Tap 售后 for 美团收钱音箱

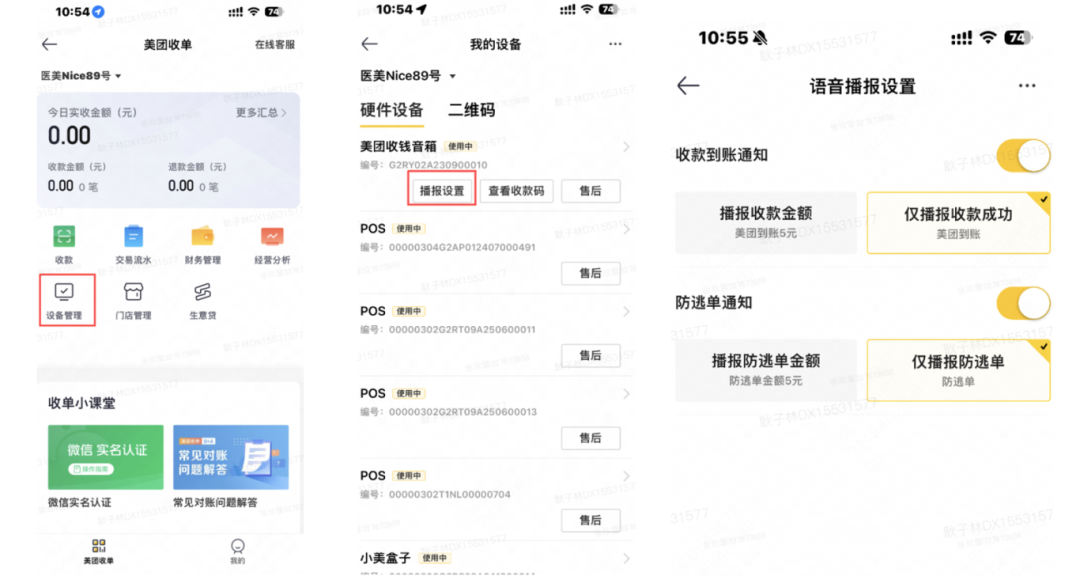(x=590, y=191)
